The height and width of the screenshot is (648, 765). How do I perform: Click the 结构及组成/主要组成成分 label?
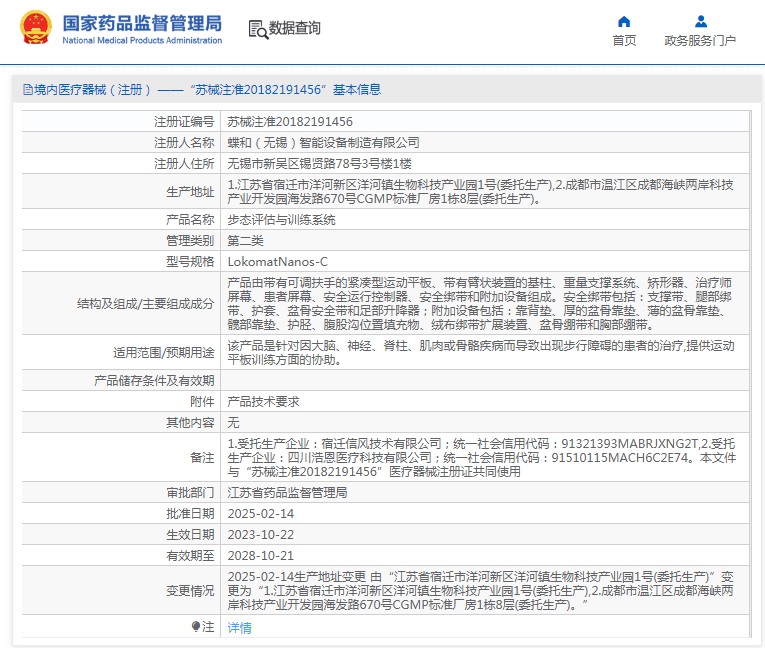146,304
